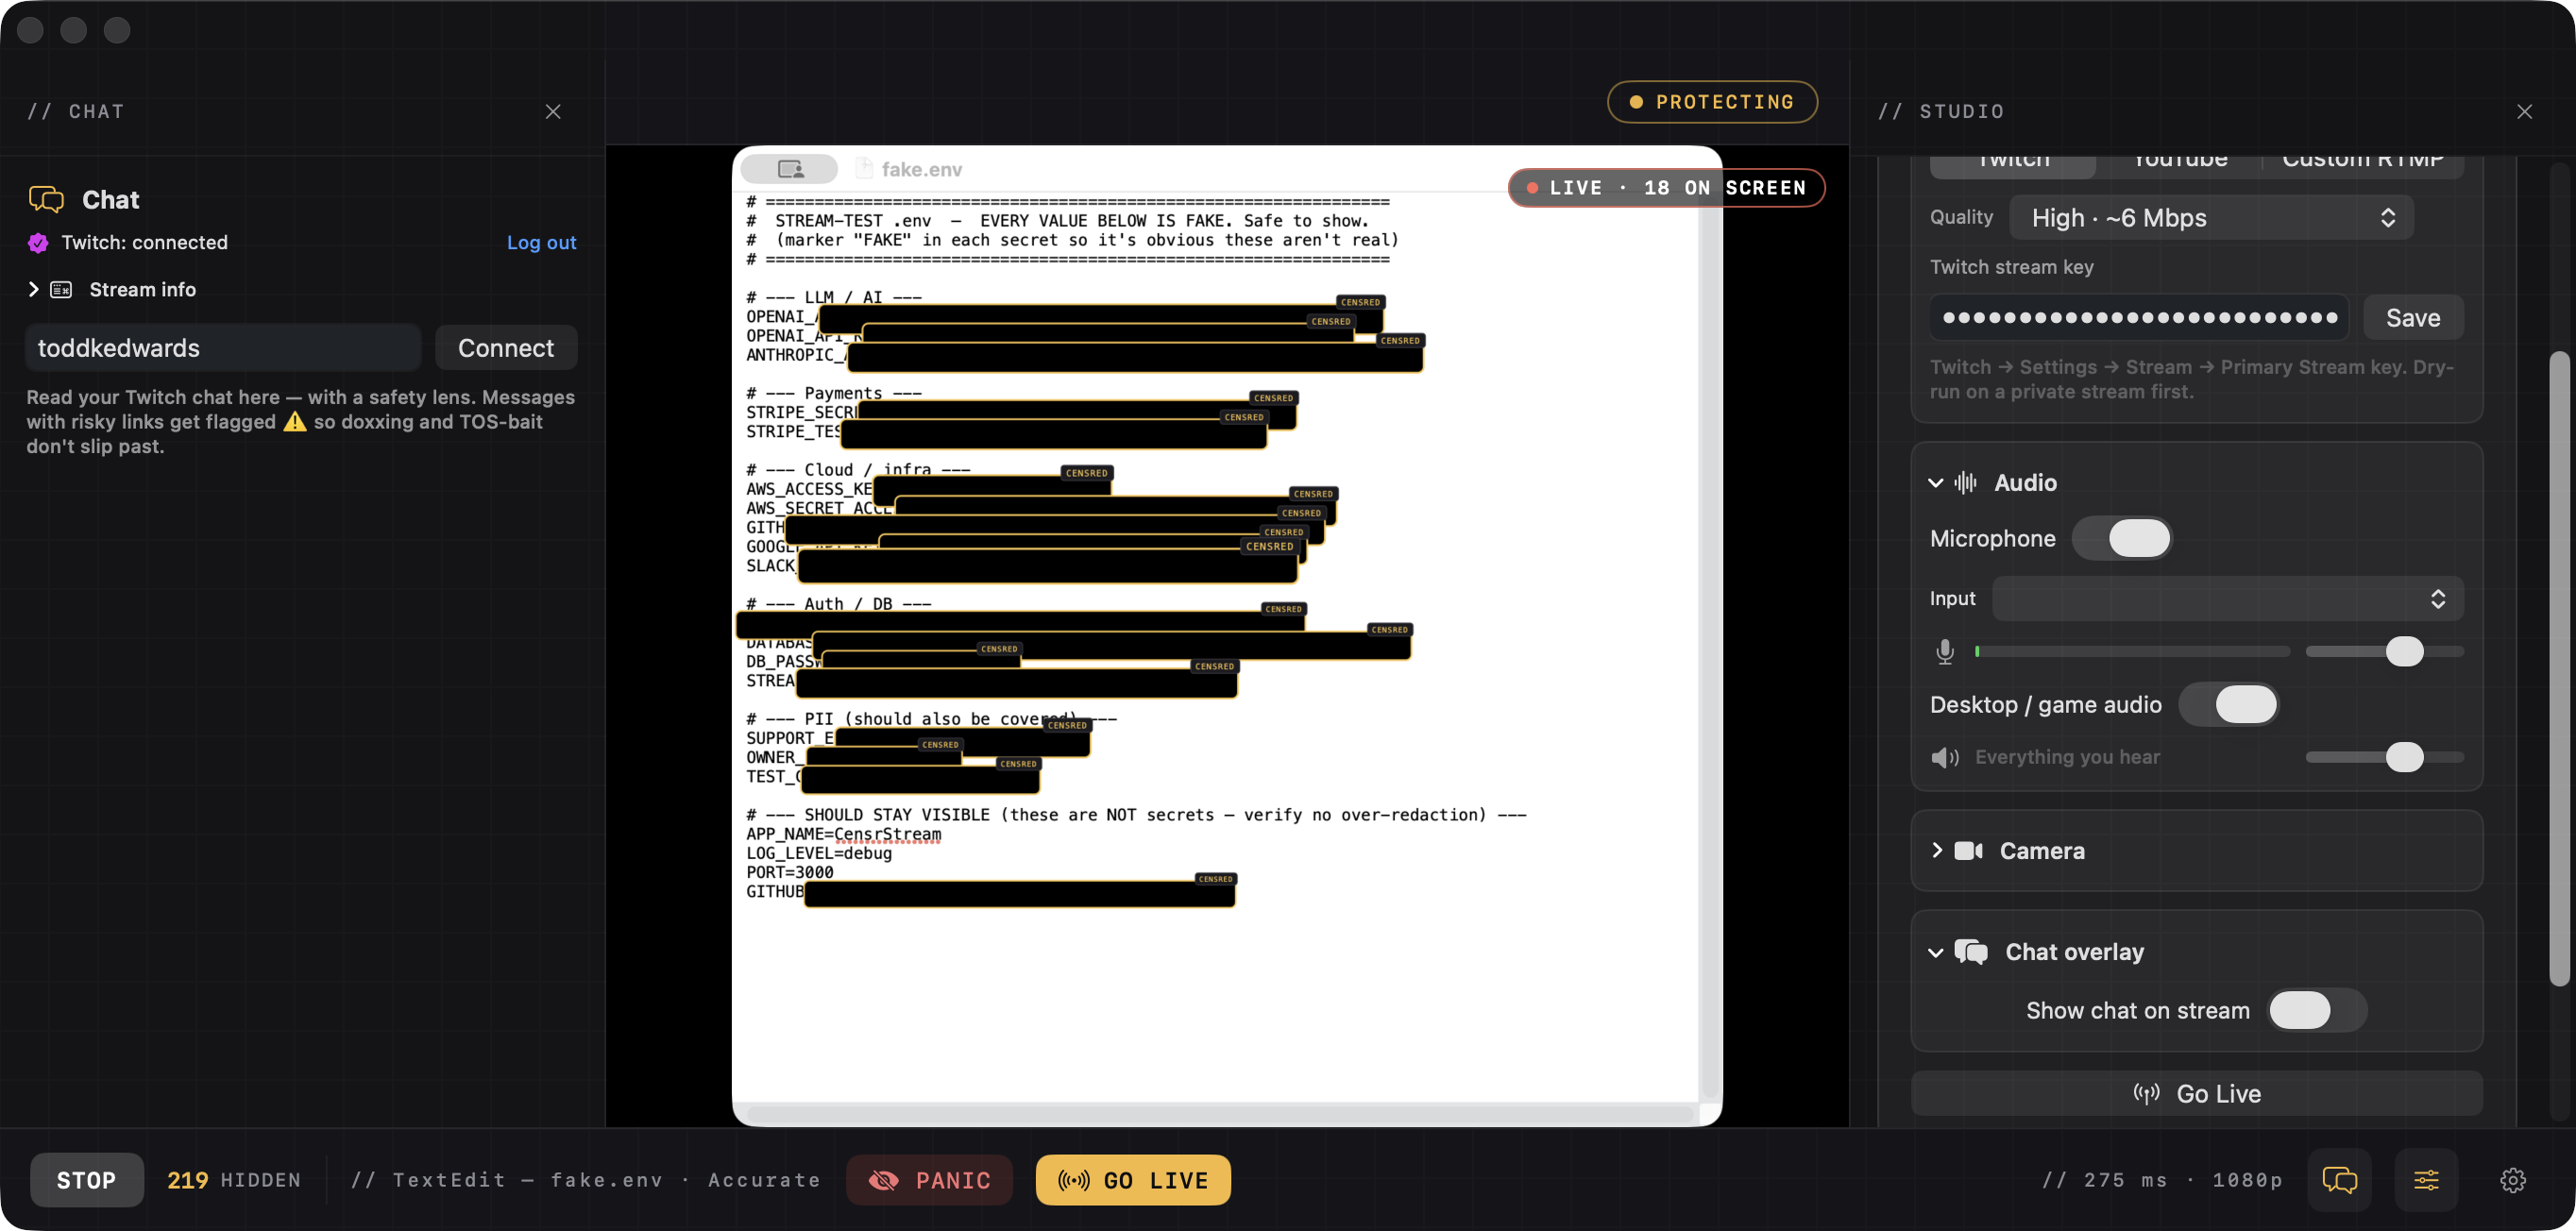Screen dimensions: 2576x1231
Task: Close the Chat panel
Action: click(553, 111)
